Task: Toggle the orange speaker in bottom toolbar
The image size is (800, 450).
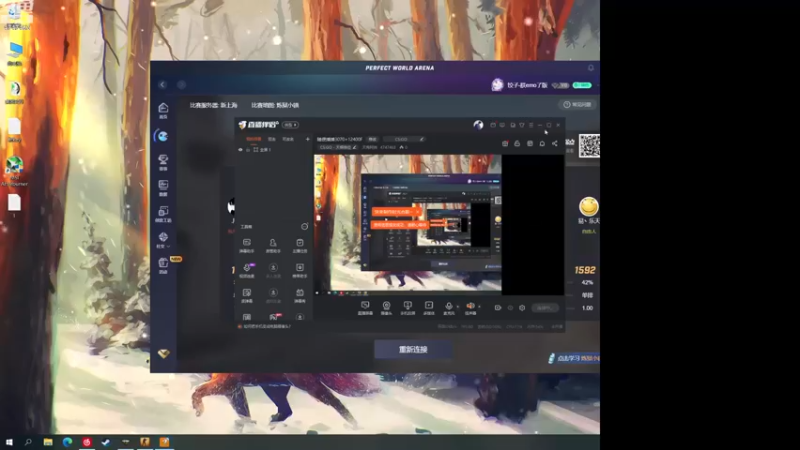Action: click(x=470, y=308)
